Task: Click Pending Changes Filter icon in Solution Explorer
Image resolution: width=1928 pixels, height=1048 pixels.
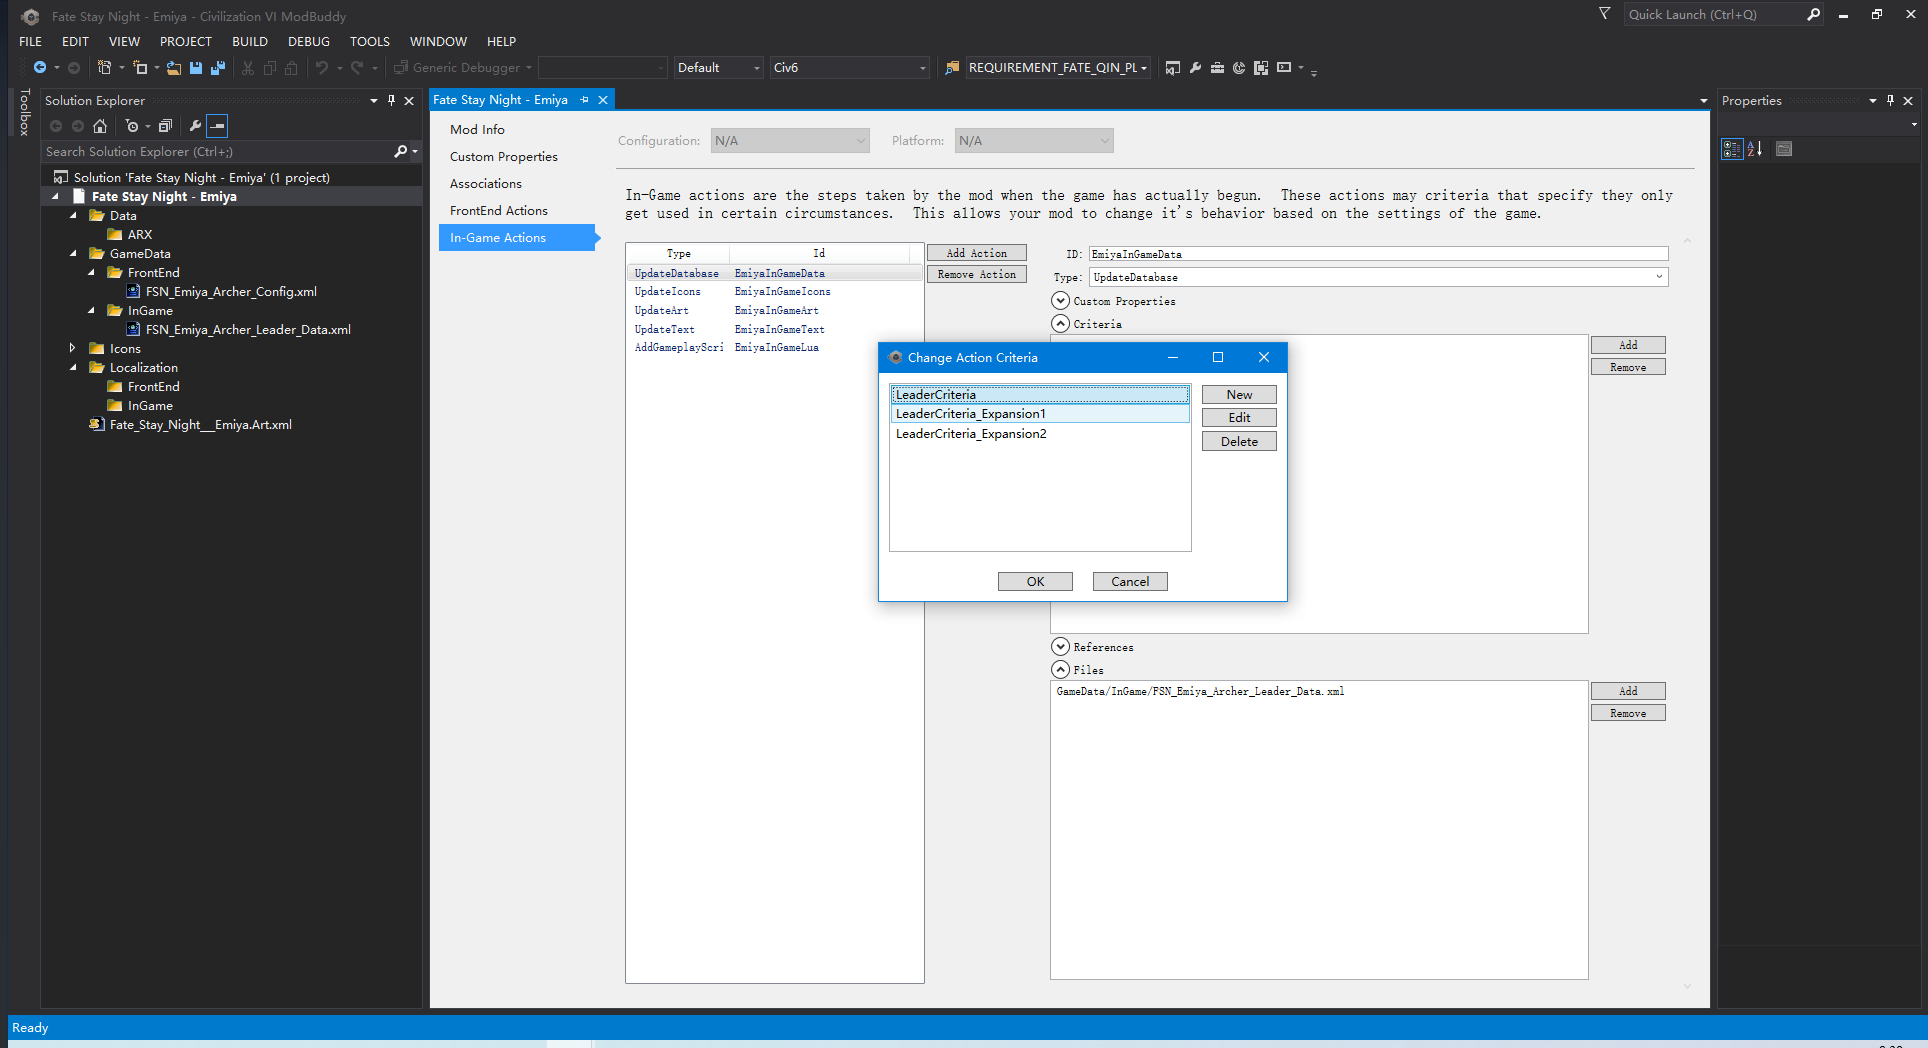Action: pos(132,126)
